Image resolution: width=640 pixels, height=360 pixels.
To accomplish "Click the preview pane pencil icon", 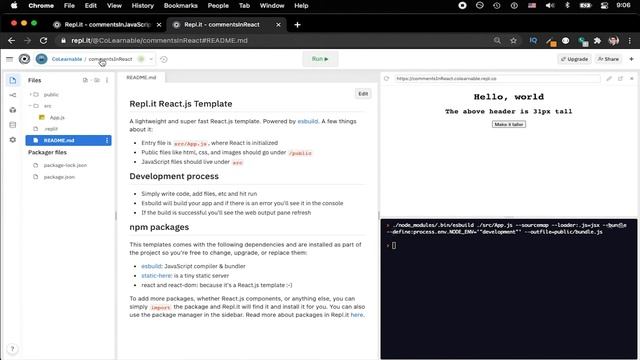I will point(609,78).
